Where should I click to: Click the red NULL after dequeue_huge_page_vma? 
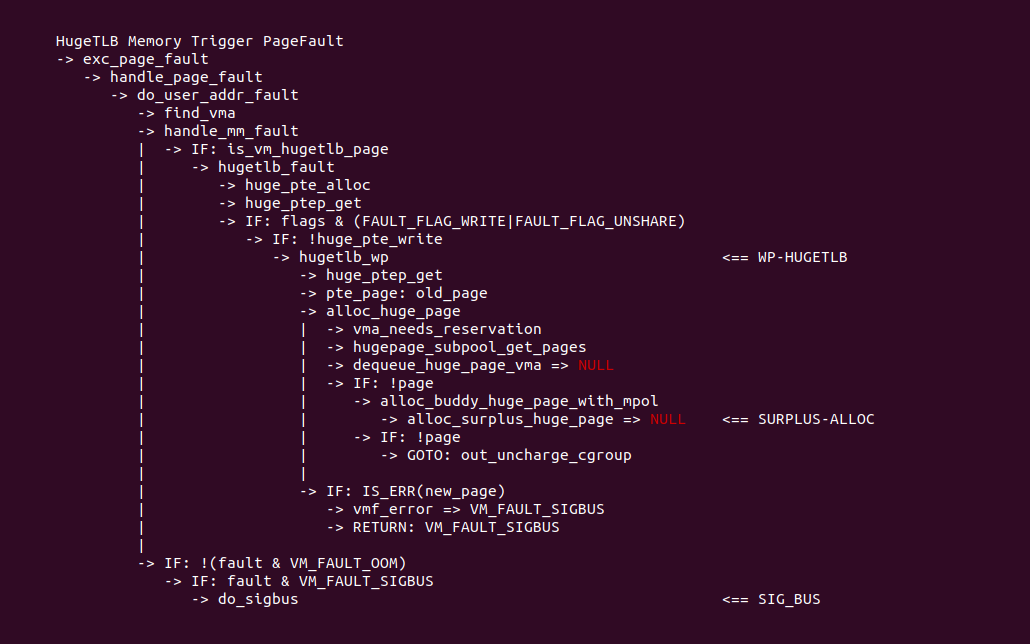click(596, 365)
